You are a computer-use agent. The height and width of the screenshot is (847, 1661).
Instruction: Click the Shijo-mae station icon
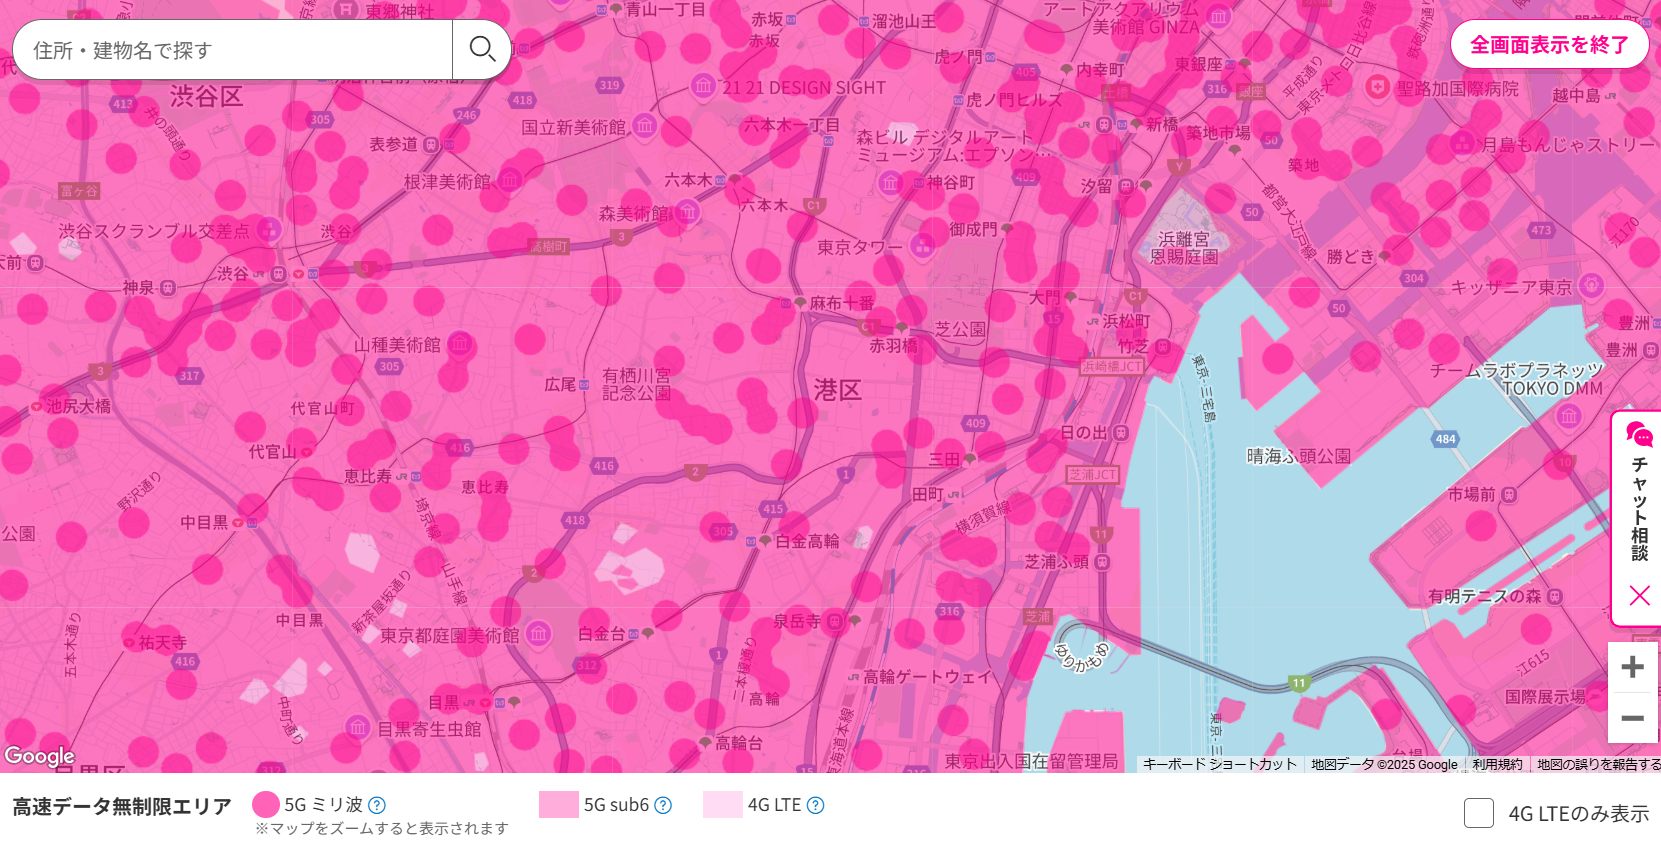coord(1509,495)
